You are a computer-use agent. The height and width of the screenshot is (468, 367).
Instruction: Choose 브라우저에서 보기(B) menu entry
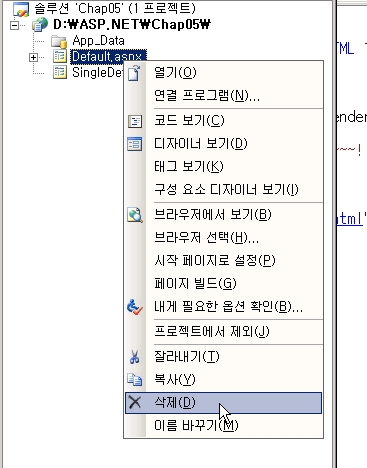click(223, 215)
